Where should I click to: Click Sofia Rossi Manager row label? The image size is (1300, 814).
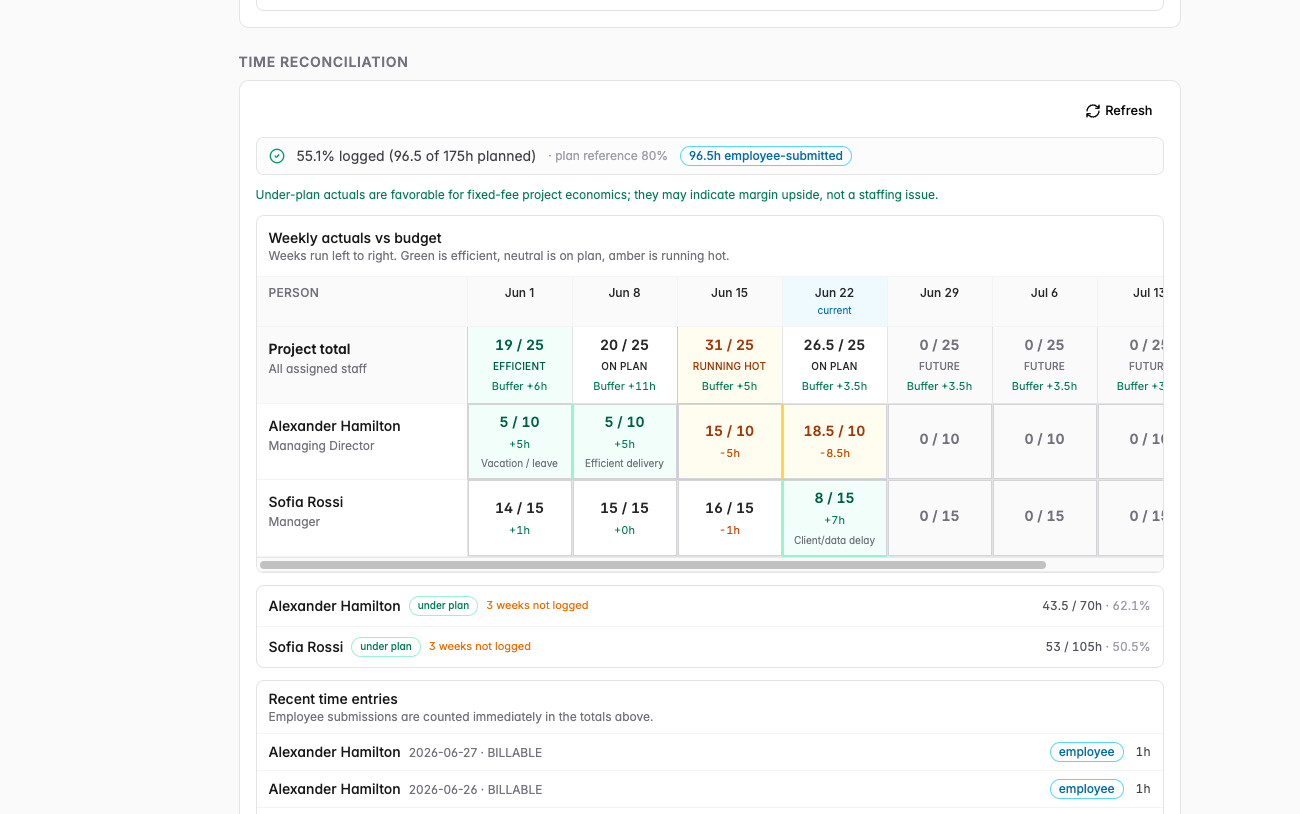coord(362,518)
